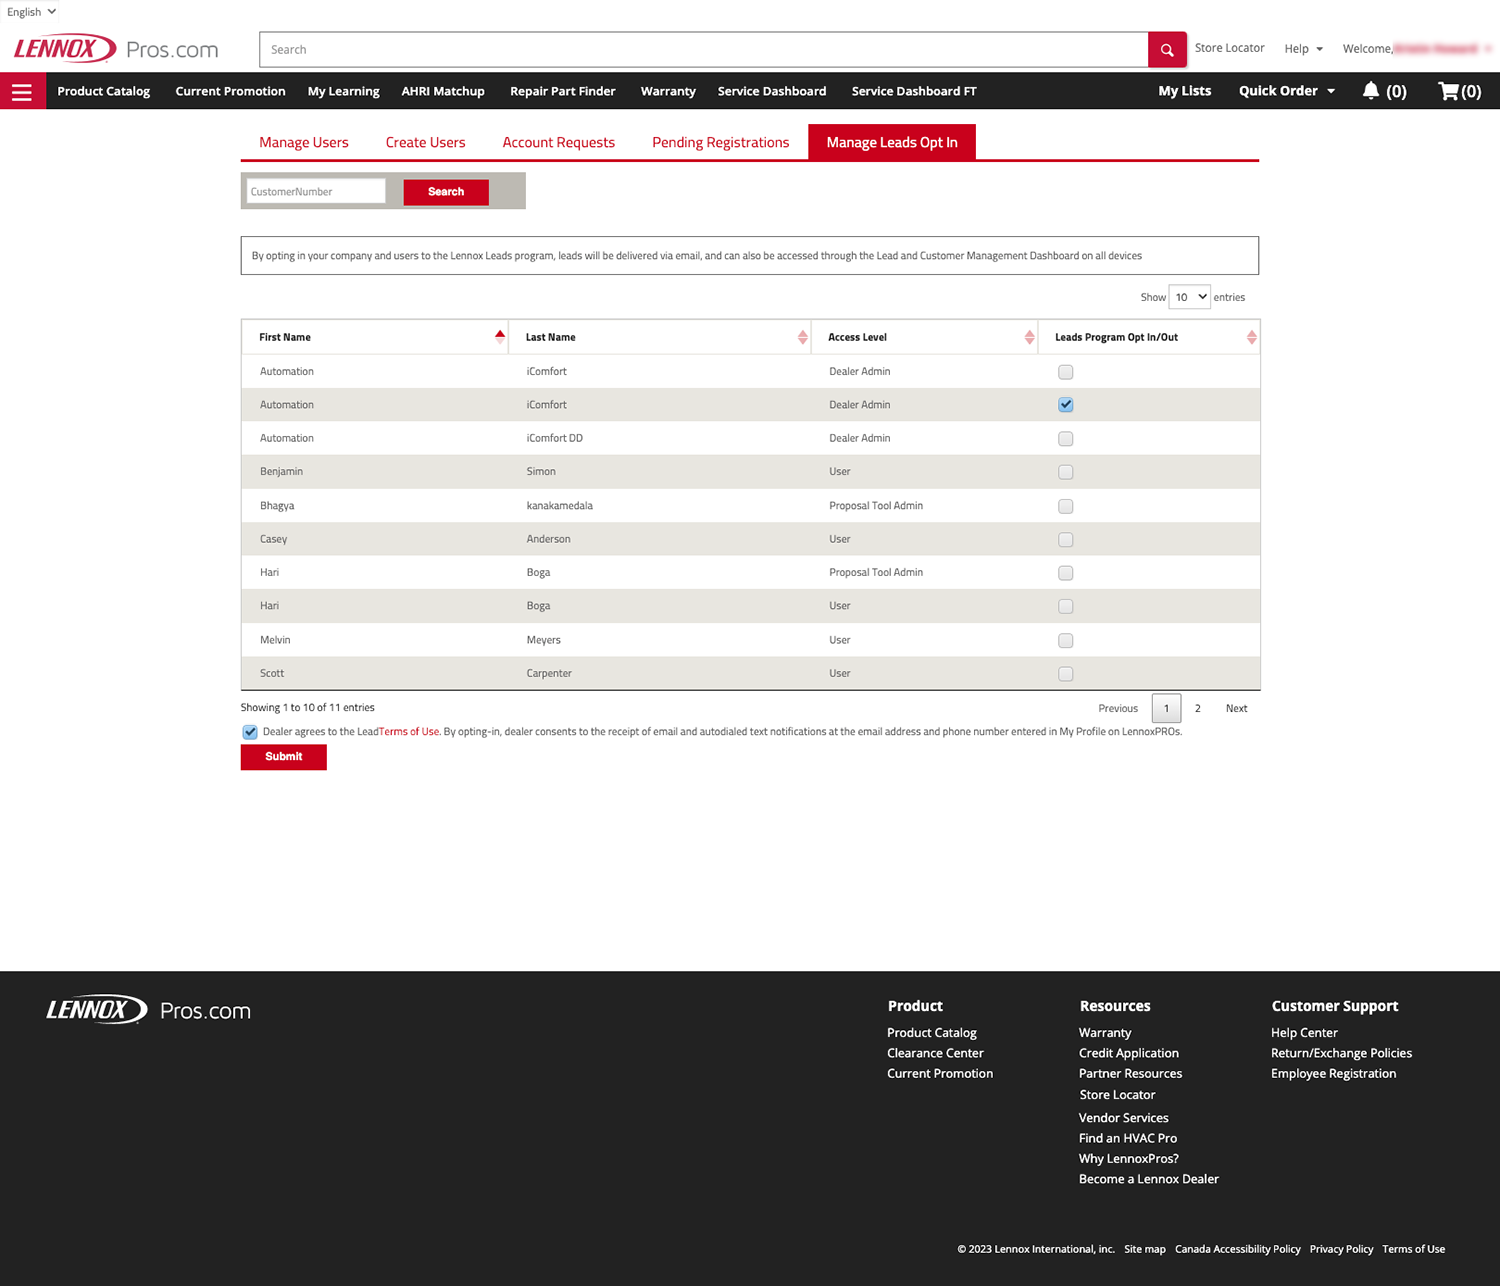Open Credit Application footer link

(1129, 1053)
